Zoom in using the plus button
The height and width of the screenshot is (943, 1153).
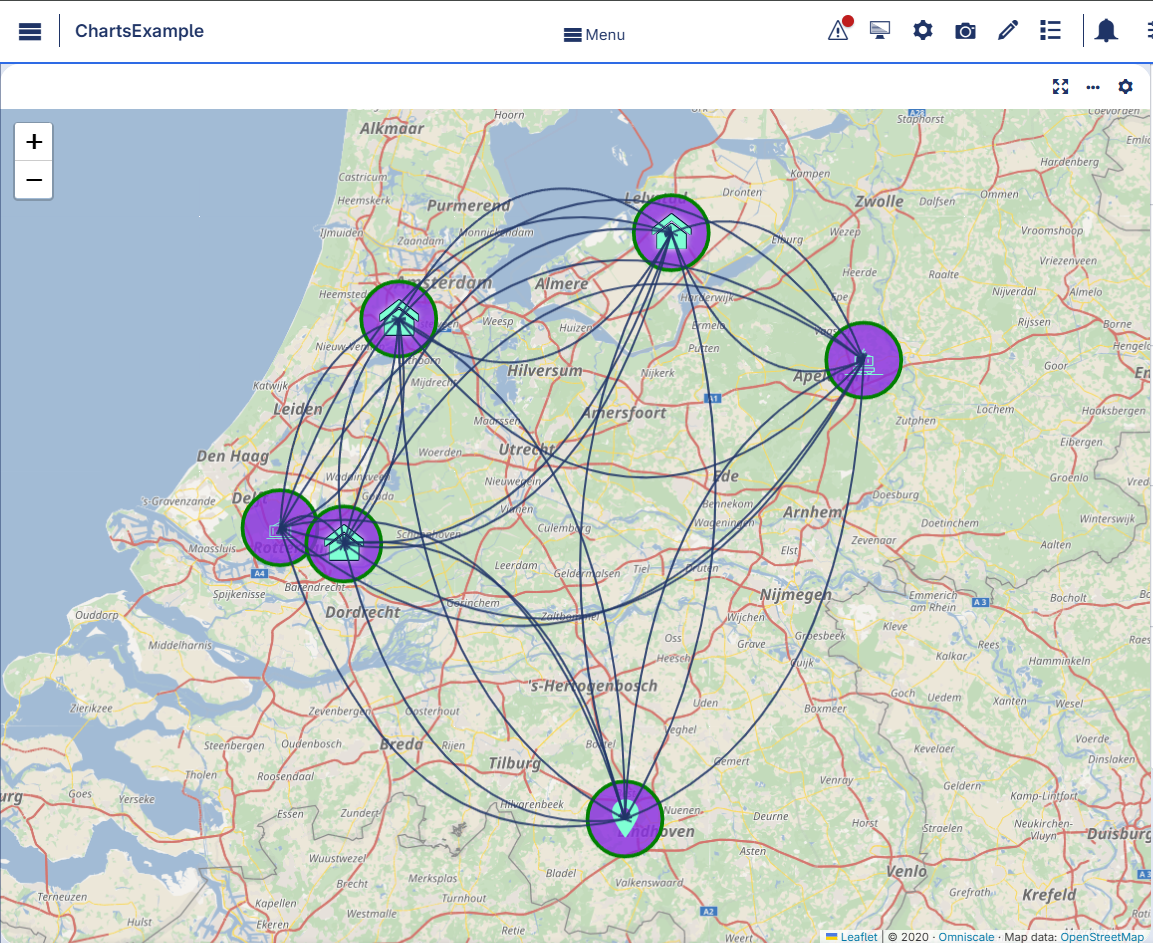(33, 141)
